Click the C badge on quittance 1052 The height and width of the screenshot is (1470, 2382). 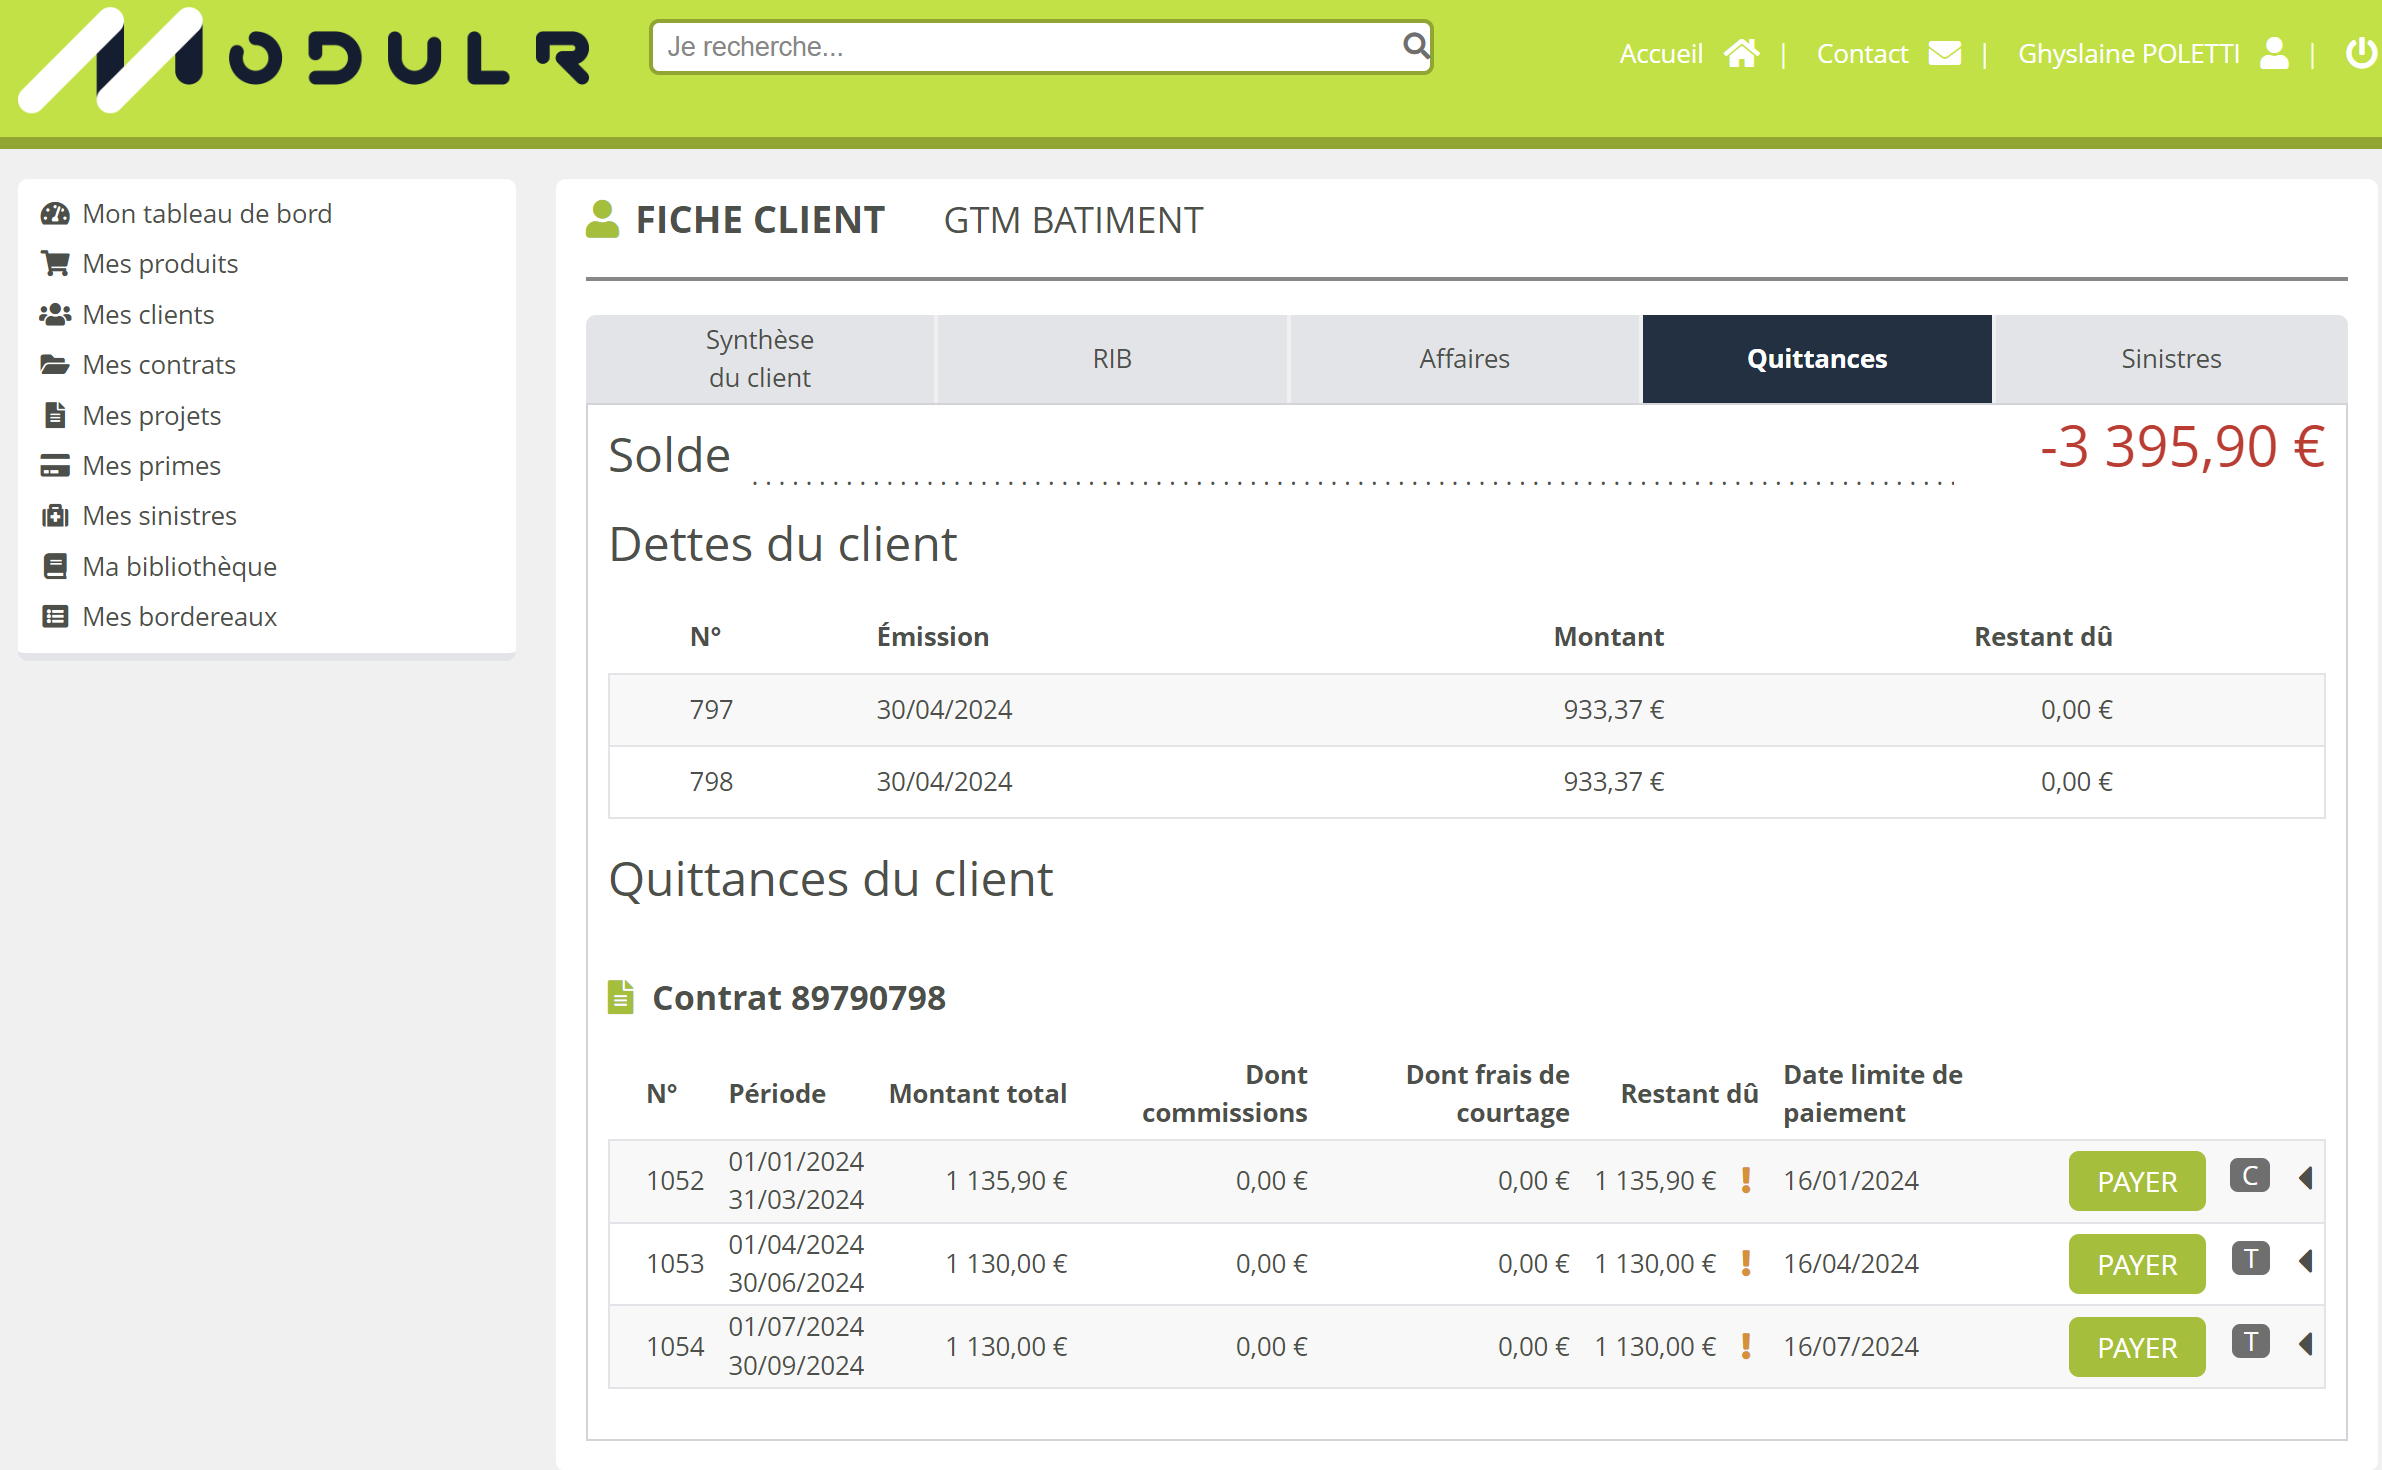click(x=2249, y=1176)
